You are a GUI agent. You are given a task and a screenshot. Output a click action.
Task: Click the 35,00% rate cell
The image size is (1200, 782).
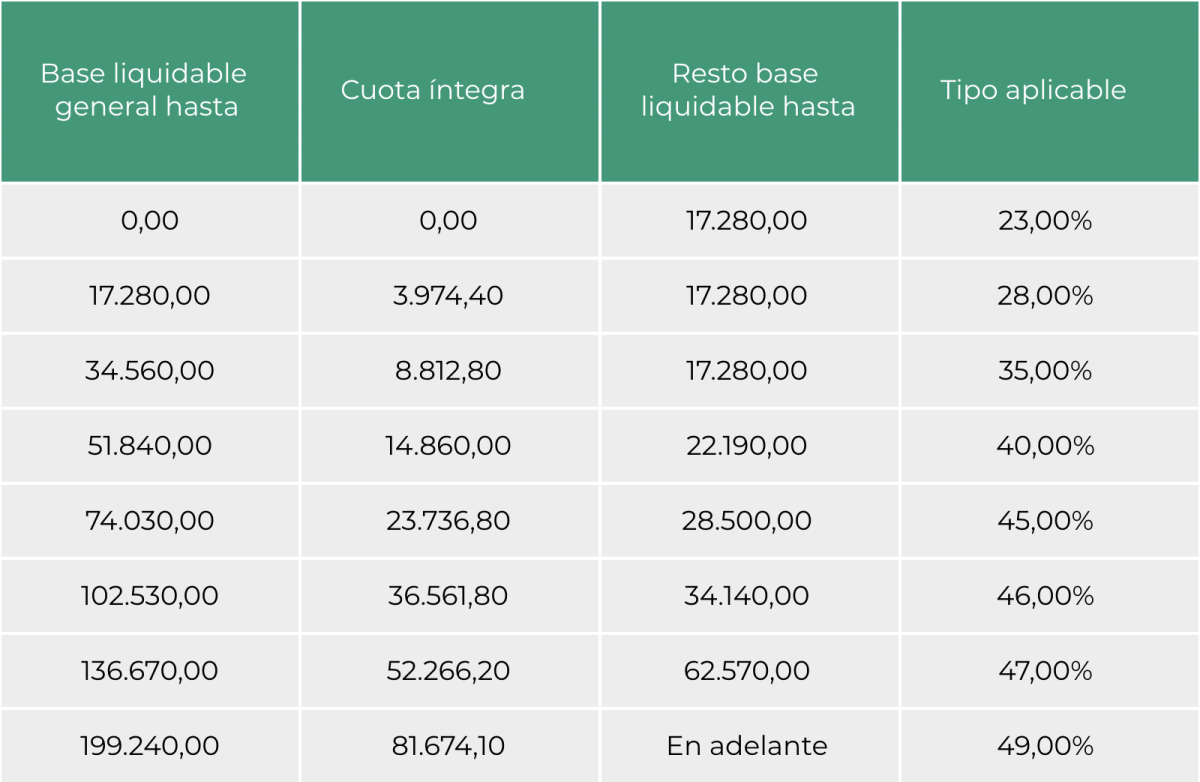pyautogui.click(x=1049, y=371)
